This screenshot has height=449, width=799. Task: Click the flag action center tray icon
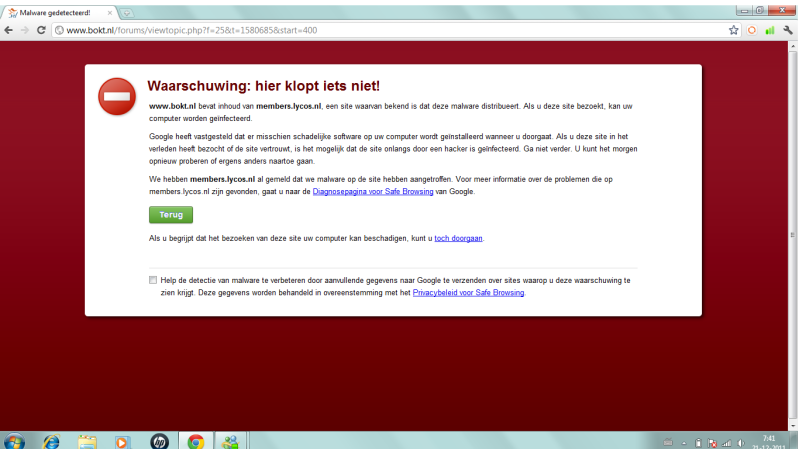tap(712, 443)
